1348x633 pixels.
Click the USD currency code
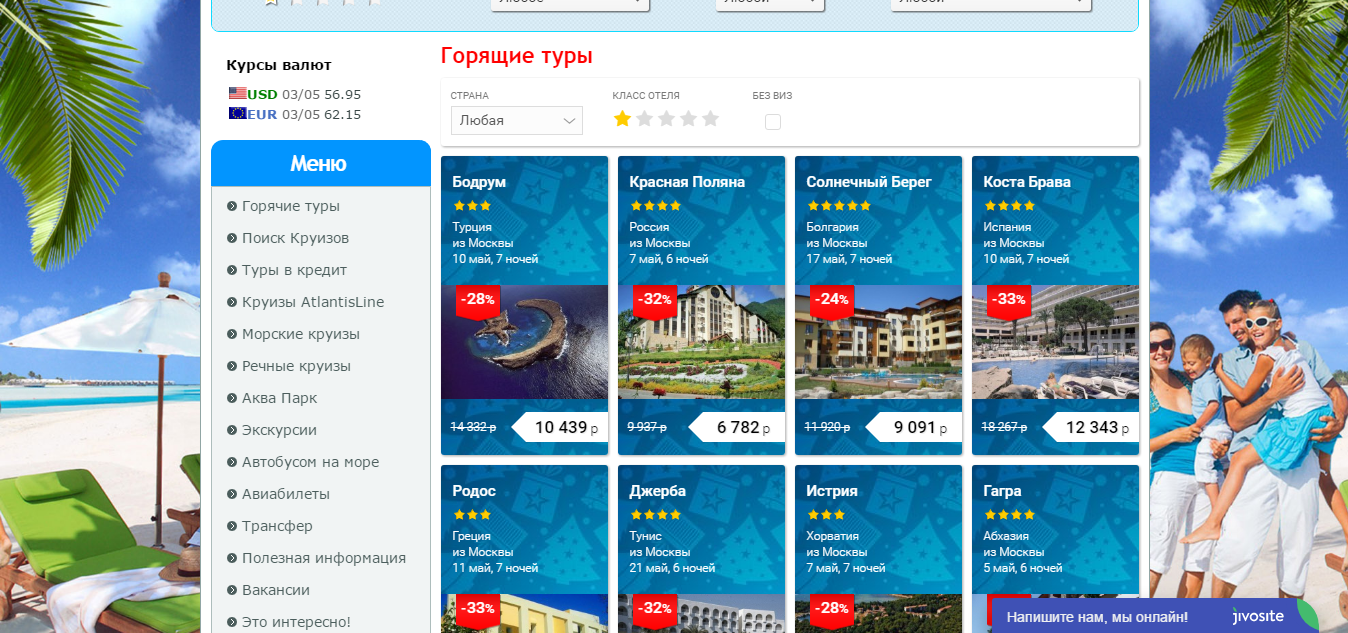(263, 95)
